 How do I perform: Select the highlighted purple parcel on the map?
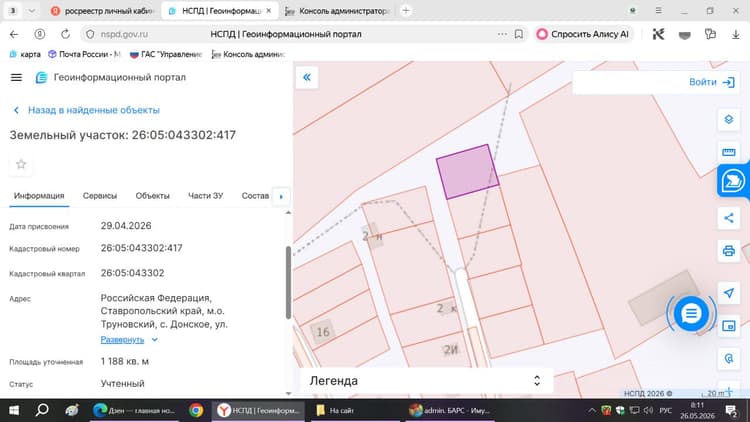pyautogui.click(x=467, y=172)
